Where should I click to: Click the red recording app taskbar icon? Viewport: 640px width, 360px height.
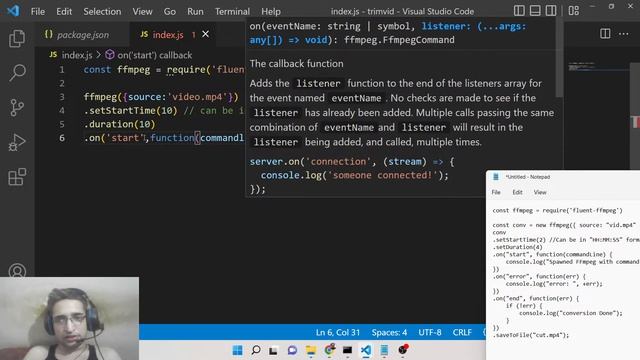coord(403,350)
